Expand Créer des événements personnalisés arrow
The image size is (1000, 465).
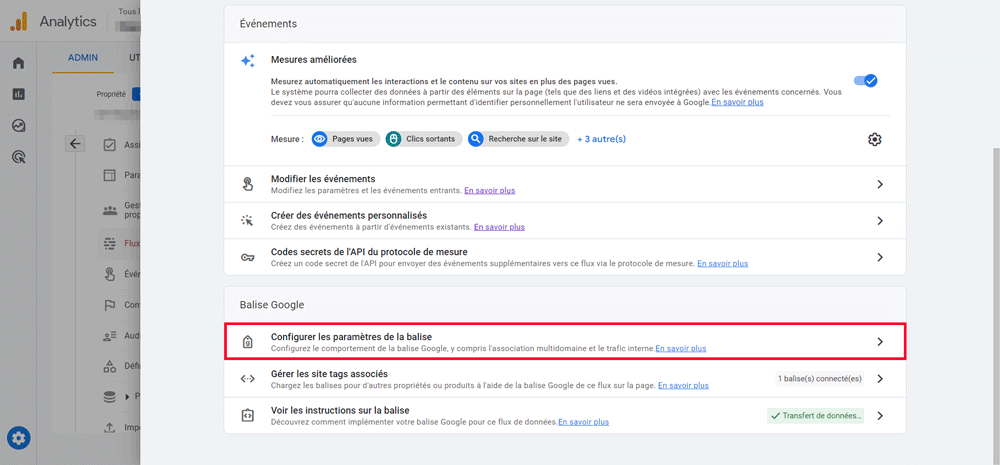click(x=880, y=221)
